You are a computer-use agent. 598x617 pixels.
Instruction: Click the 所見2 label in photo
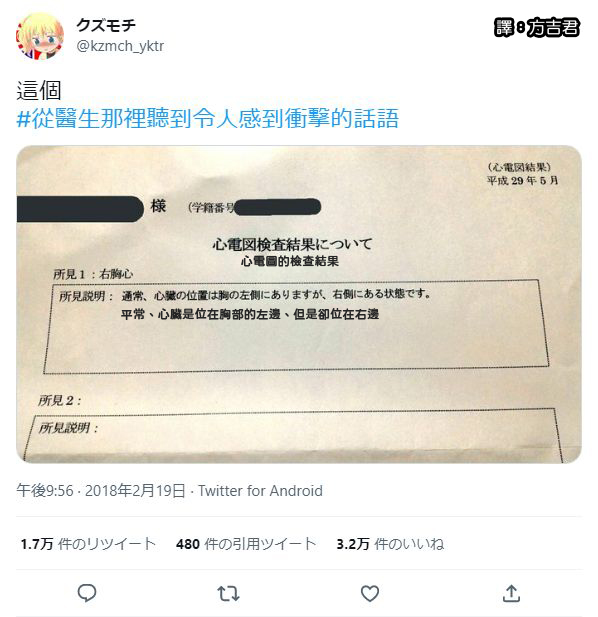59,401
